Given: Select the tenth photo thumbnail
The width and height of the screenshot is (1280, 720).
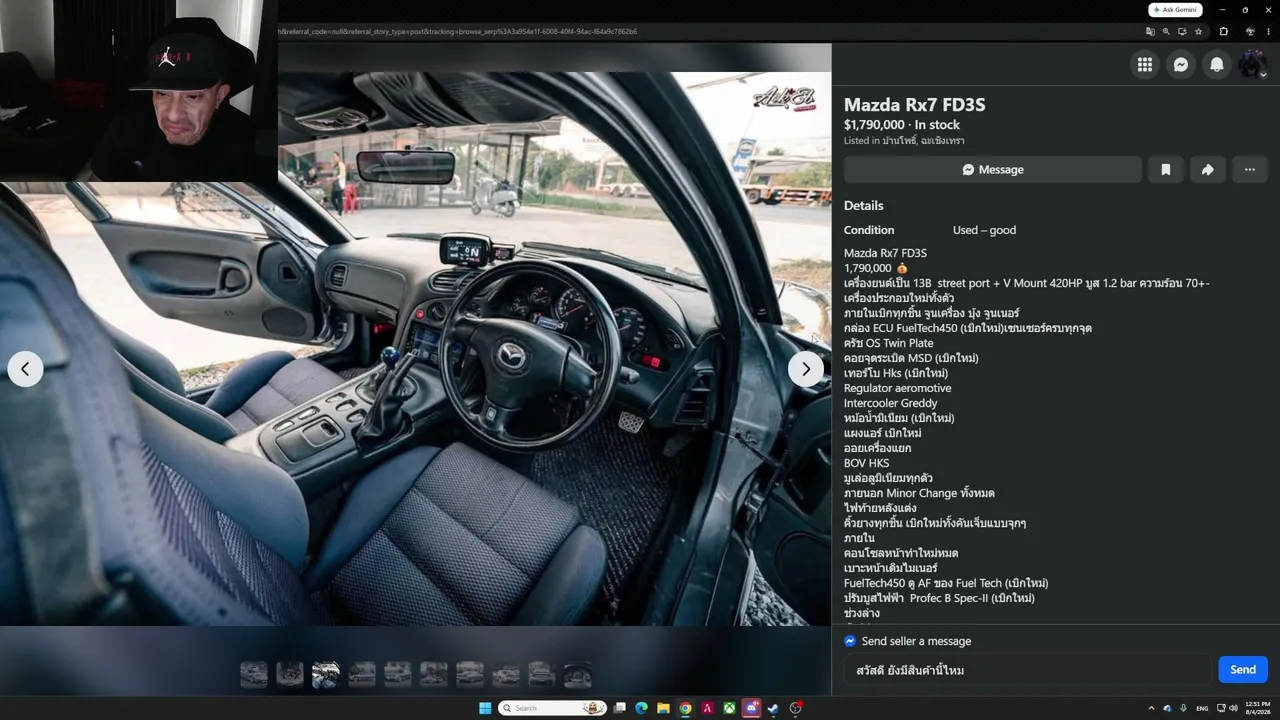Looking at the screenshot, I should coord(578,675).
